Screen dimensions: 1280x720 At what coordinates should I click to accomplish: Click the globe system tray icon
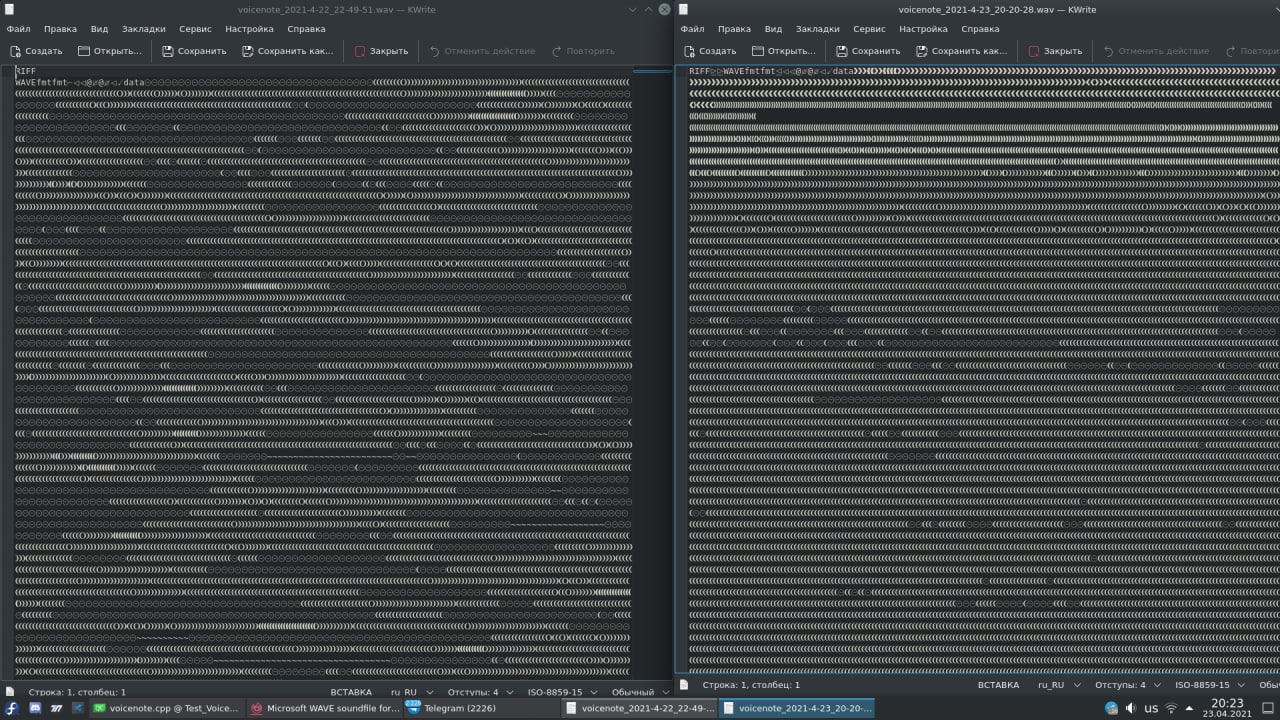[1111, 708]
